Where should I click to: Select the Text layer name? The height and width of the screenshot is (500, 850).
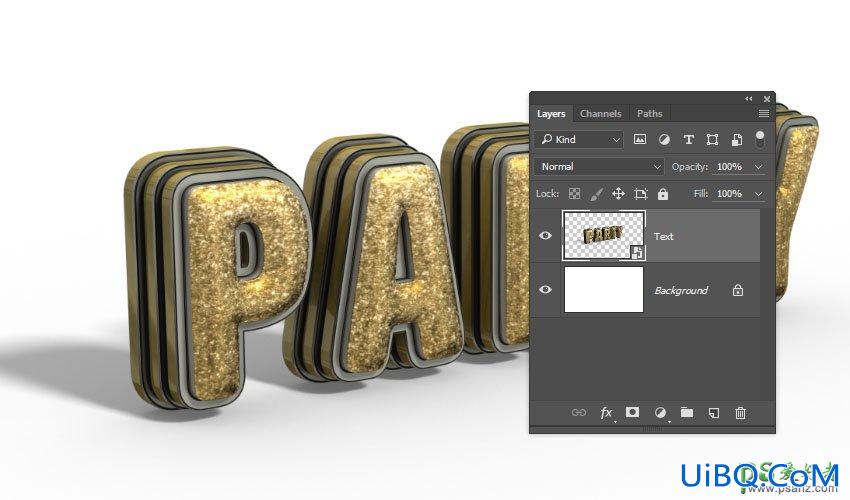(x=664, y=236)
